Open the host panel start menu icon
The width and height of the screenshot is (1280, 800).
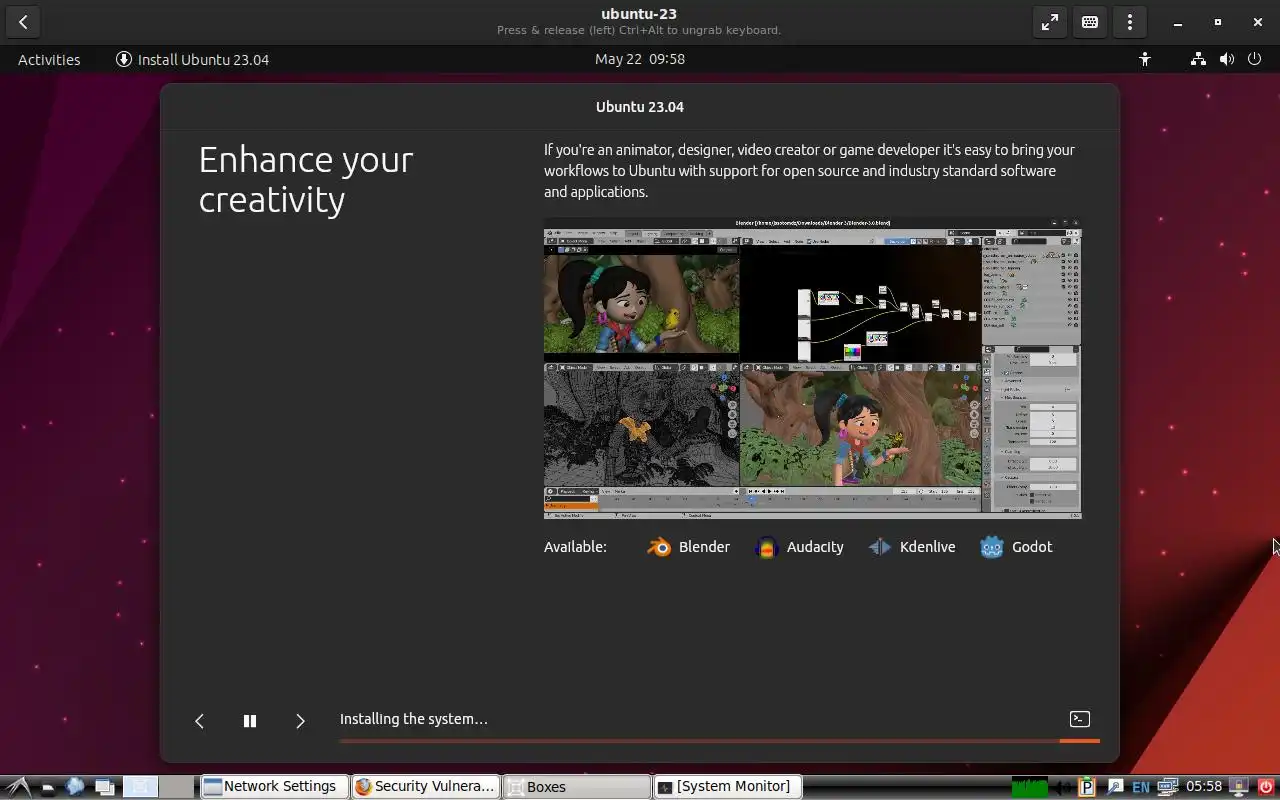click(x=19, y=787)
